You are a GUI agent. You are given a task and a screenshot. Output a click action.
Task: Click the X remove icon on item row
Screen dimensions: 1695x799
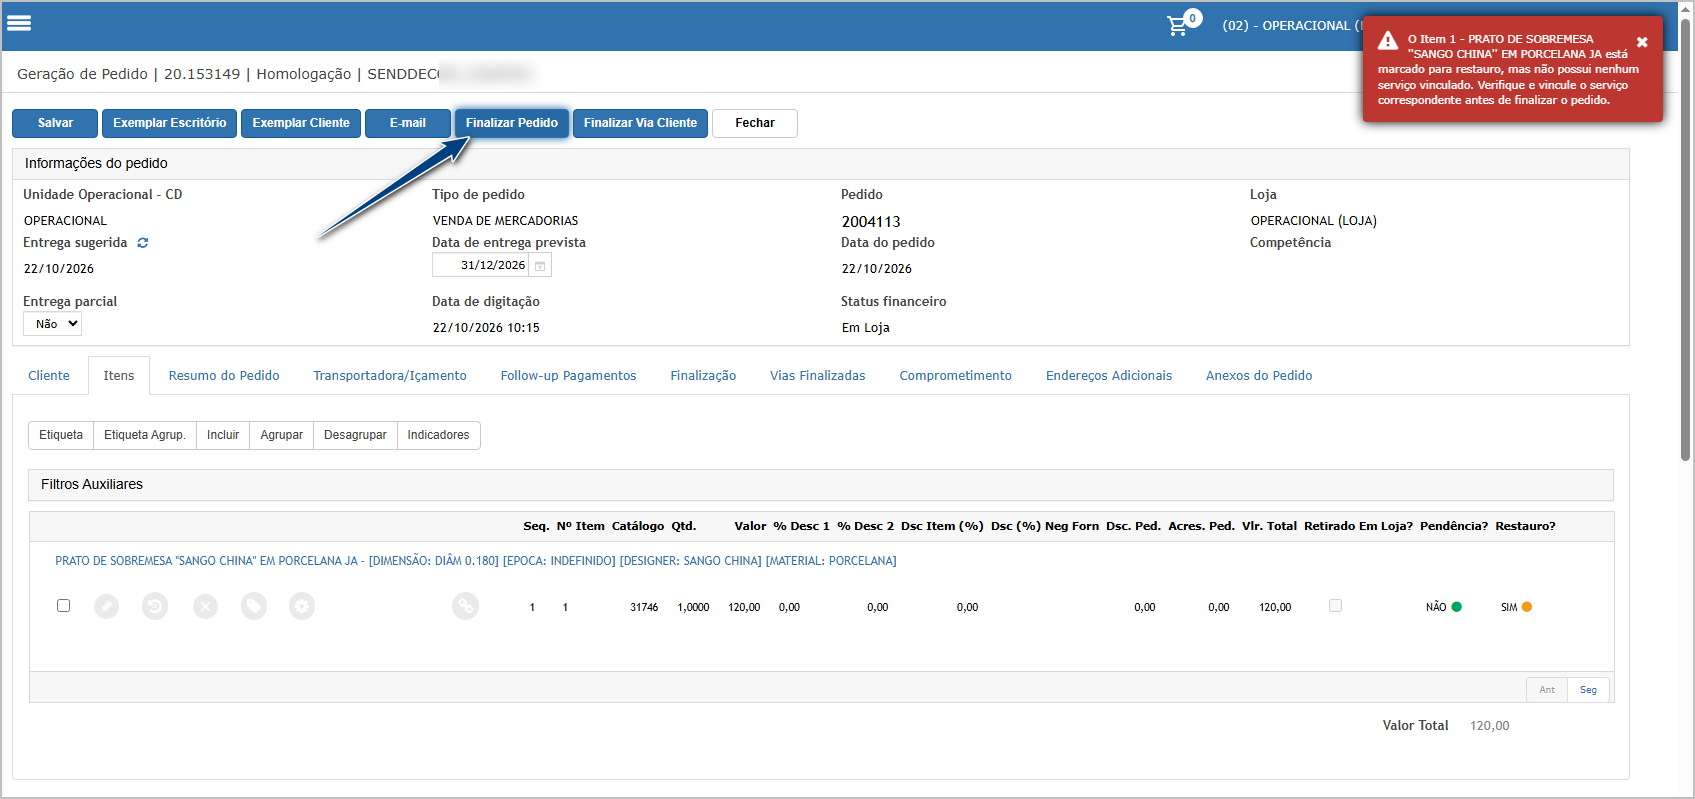point(205,606)
